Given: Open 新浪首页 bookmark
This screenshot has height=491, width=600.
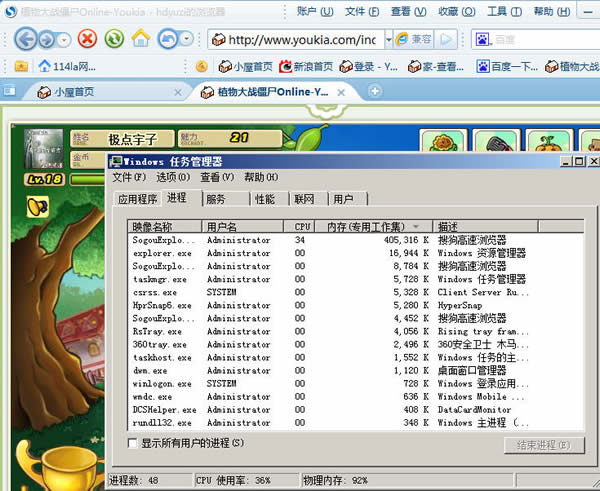Looking at the screenshot, I should tap(305, 67).
